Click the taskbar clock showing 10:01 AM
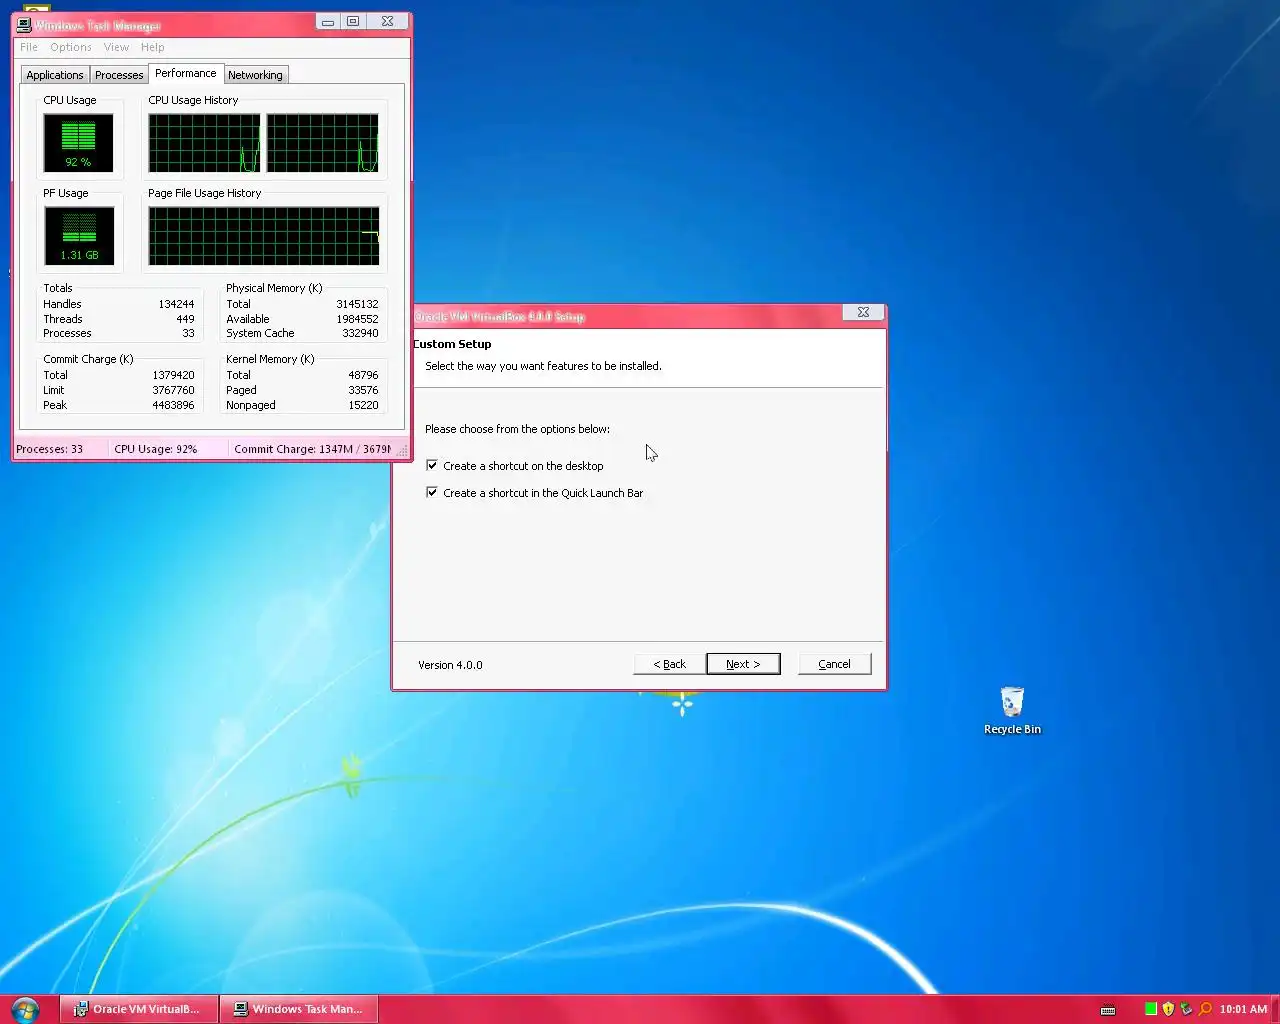The height and width of the screenshot is (1024, 1280). coord(1243,1009)
